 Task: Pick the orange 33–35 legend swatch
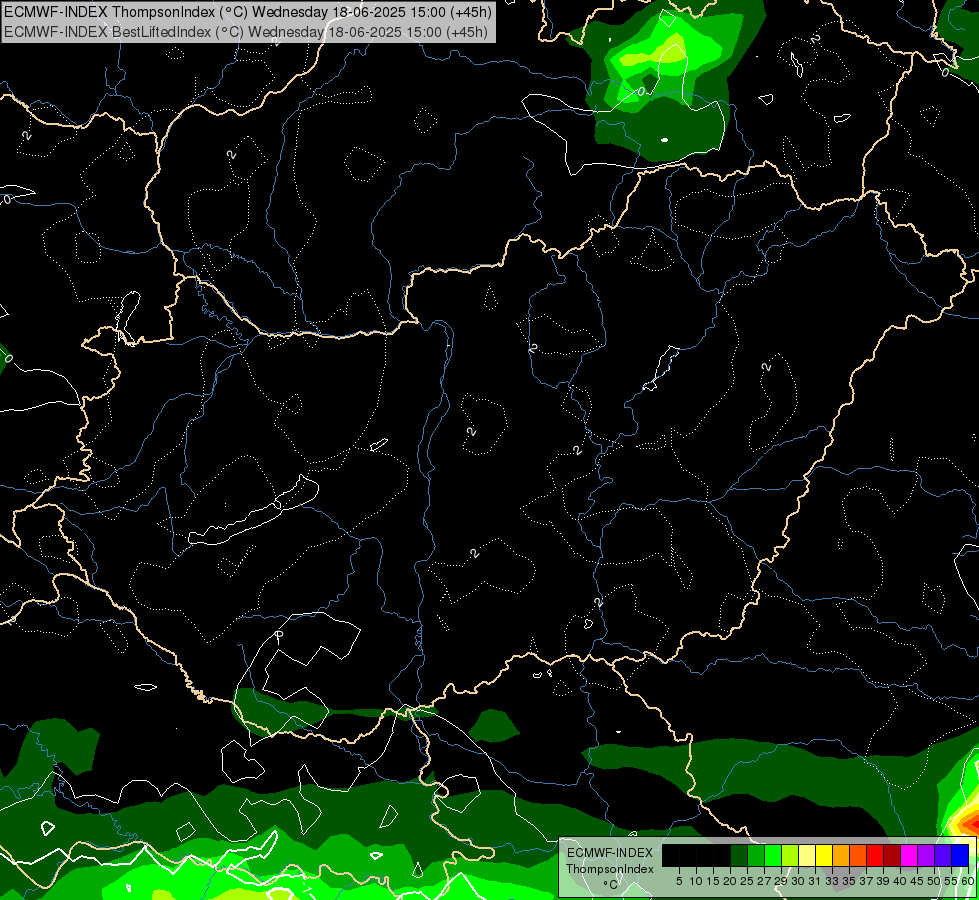[x=841, y=855]
